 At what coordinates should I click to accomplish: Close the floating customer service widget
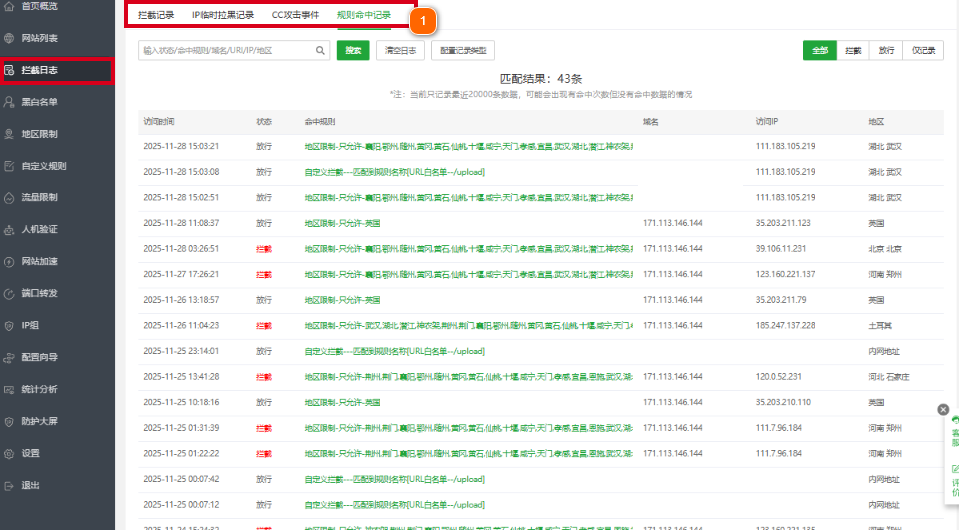coord(943,410)
